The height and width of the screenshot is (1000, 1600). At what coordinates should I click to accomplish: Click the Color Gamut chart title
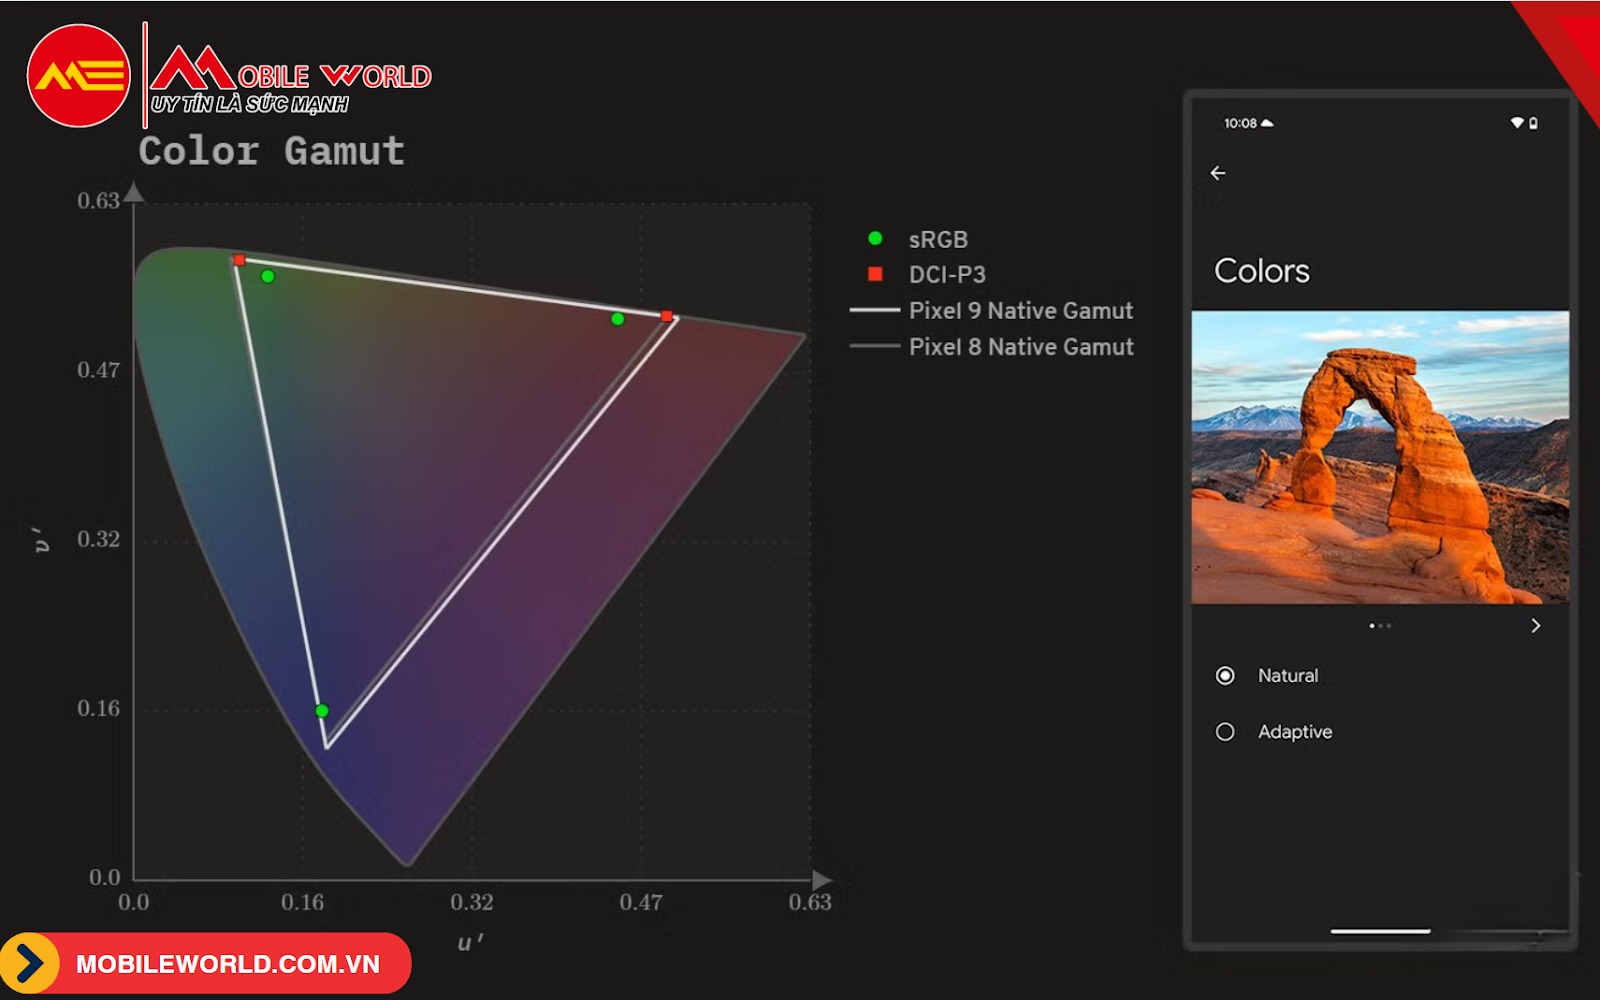(272, 151)
